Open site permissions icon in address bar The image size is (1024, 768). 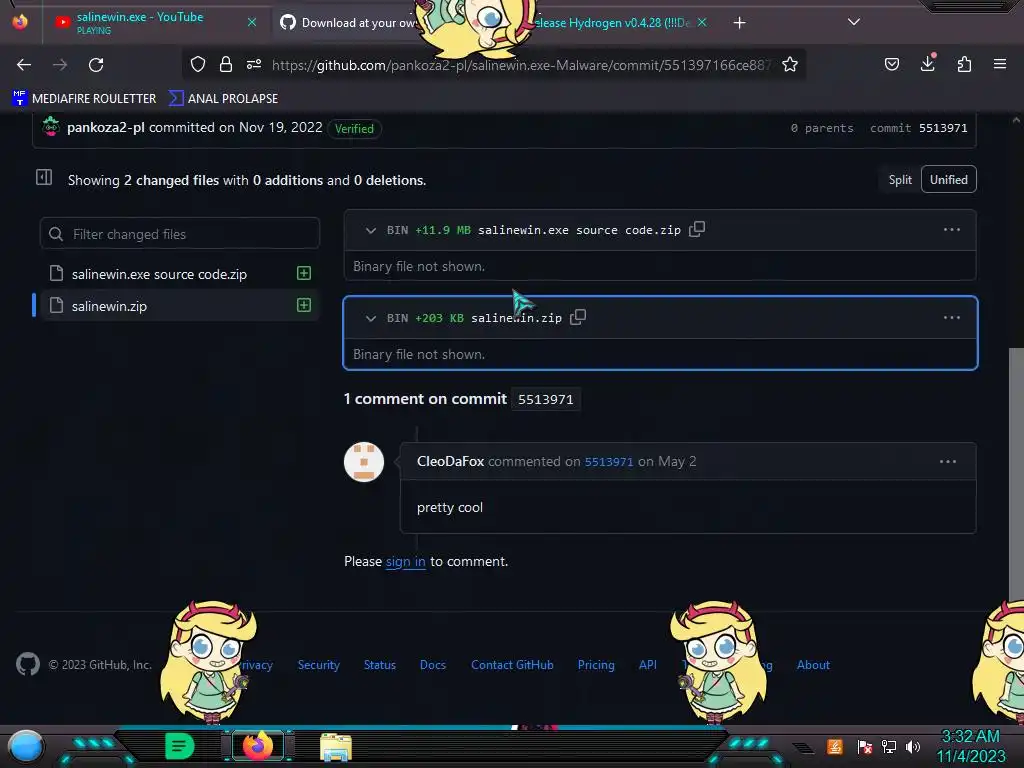point(254,64)
